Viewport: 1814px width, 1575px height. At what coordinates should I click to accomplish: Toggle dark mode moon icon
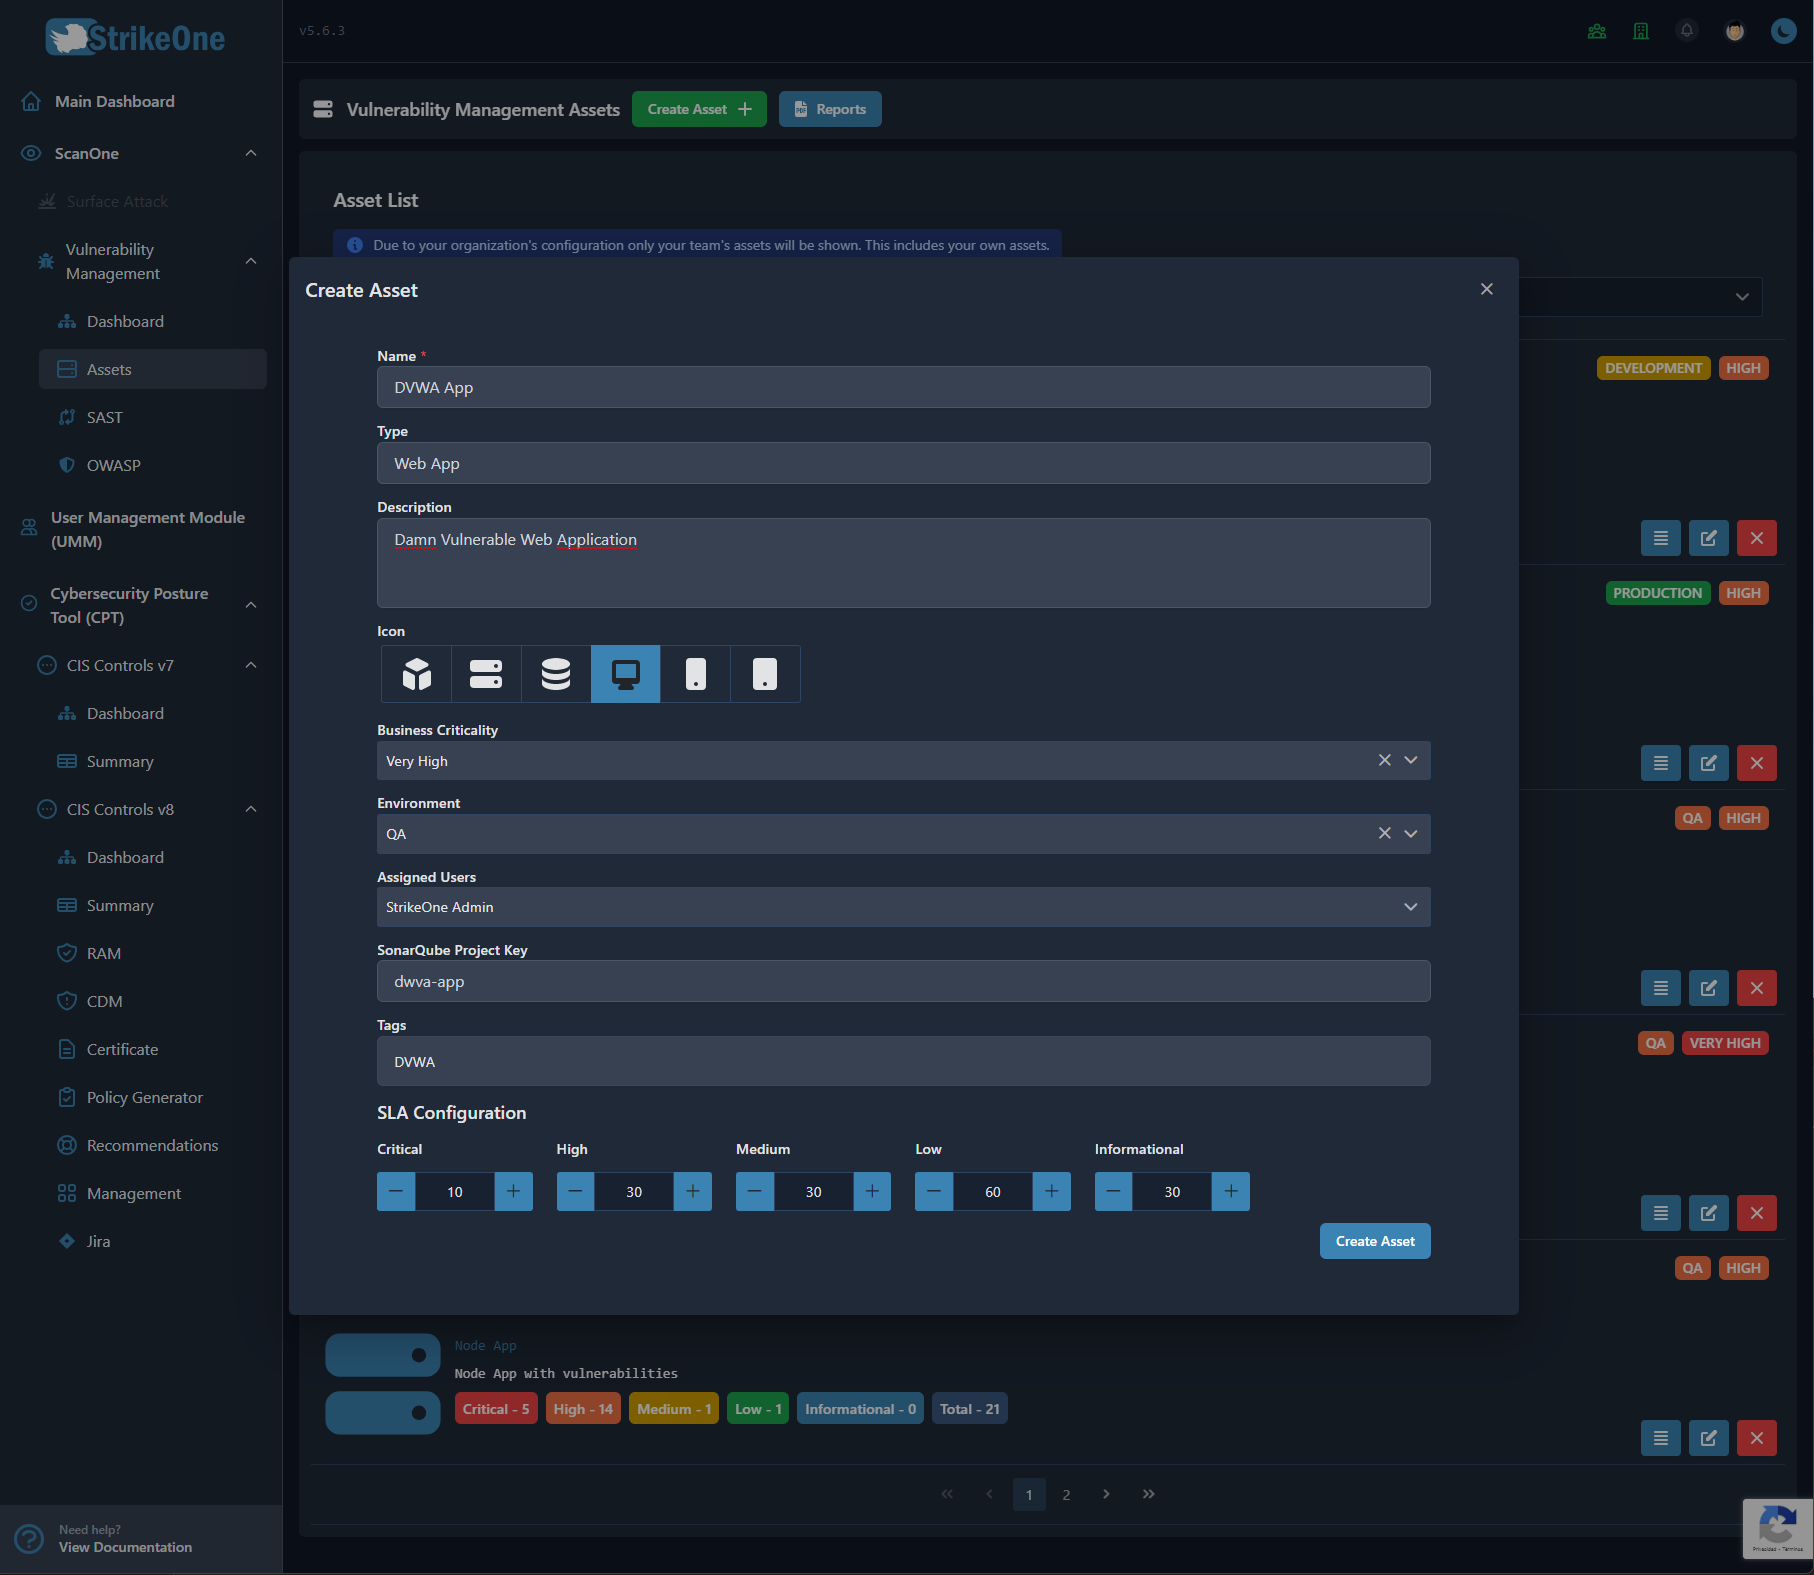[1783, 31]
